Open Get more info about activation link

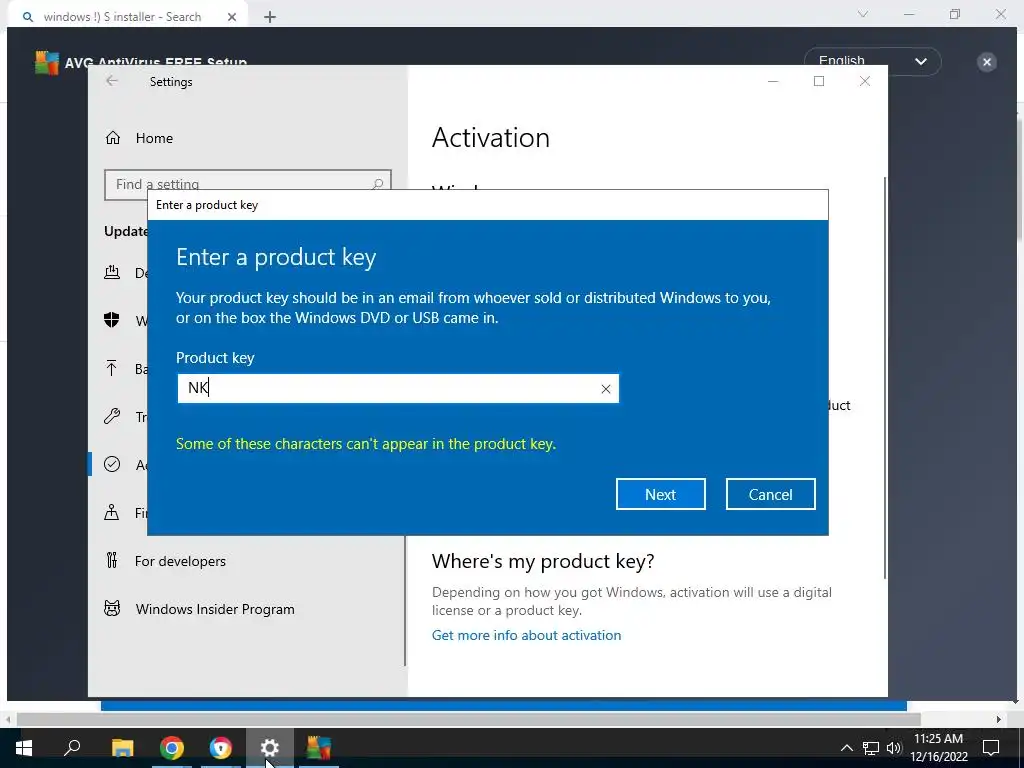coord(526,635)
